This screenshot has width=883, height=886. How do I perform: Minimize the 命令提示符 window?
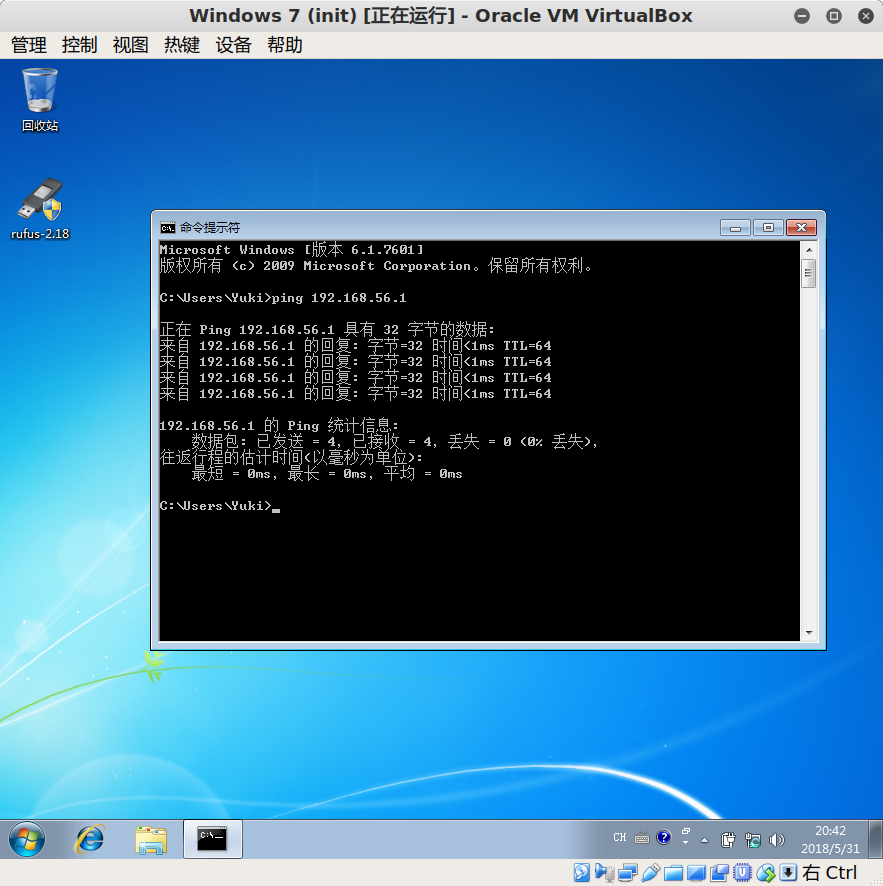click(736, 227)
